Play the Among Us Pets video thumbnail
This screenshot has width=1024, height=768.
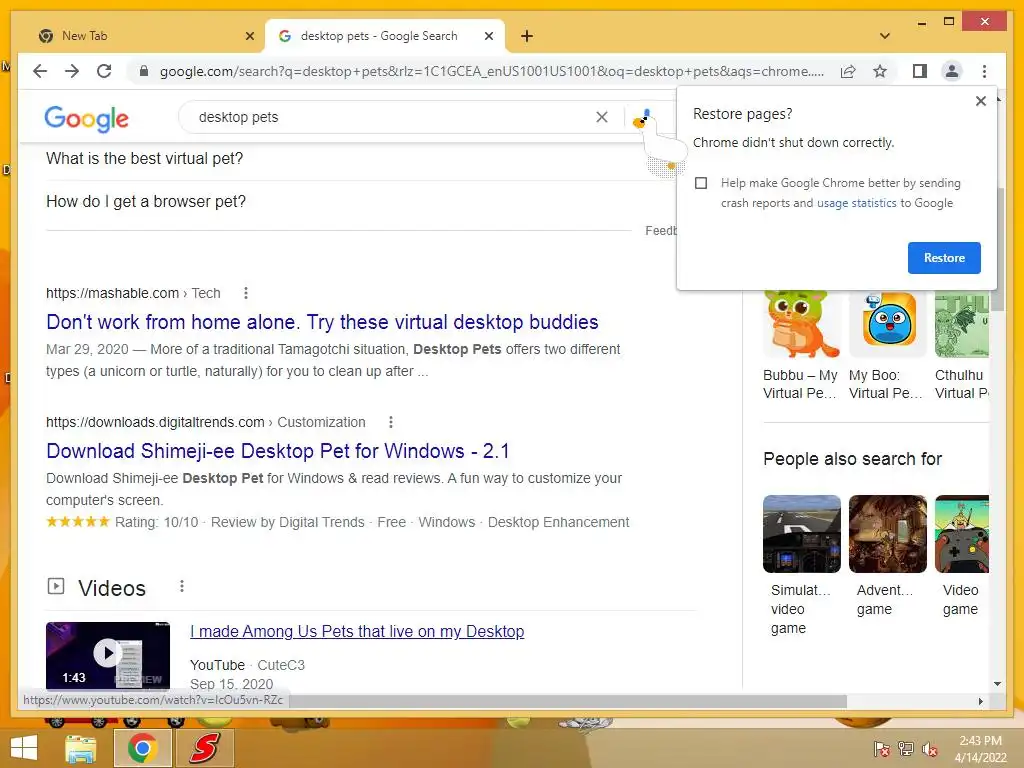[x=108, y=656]
